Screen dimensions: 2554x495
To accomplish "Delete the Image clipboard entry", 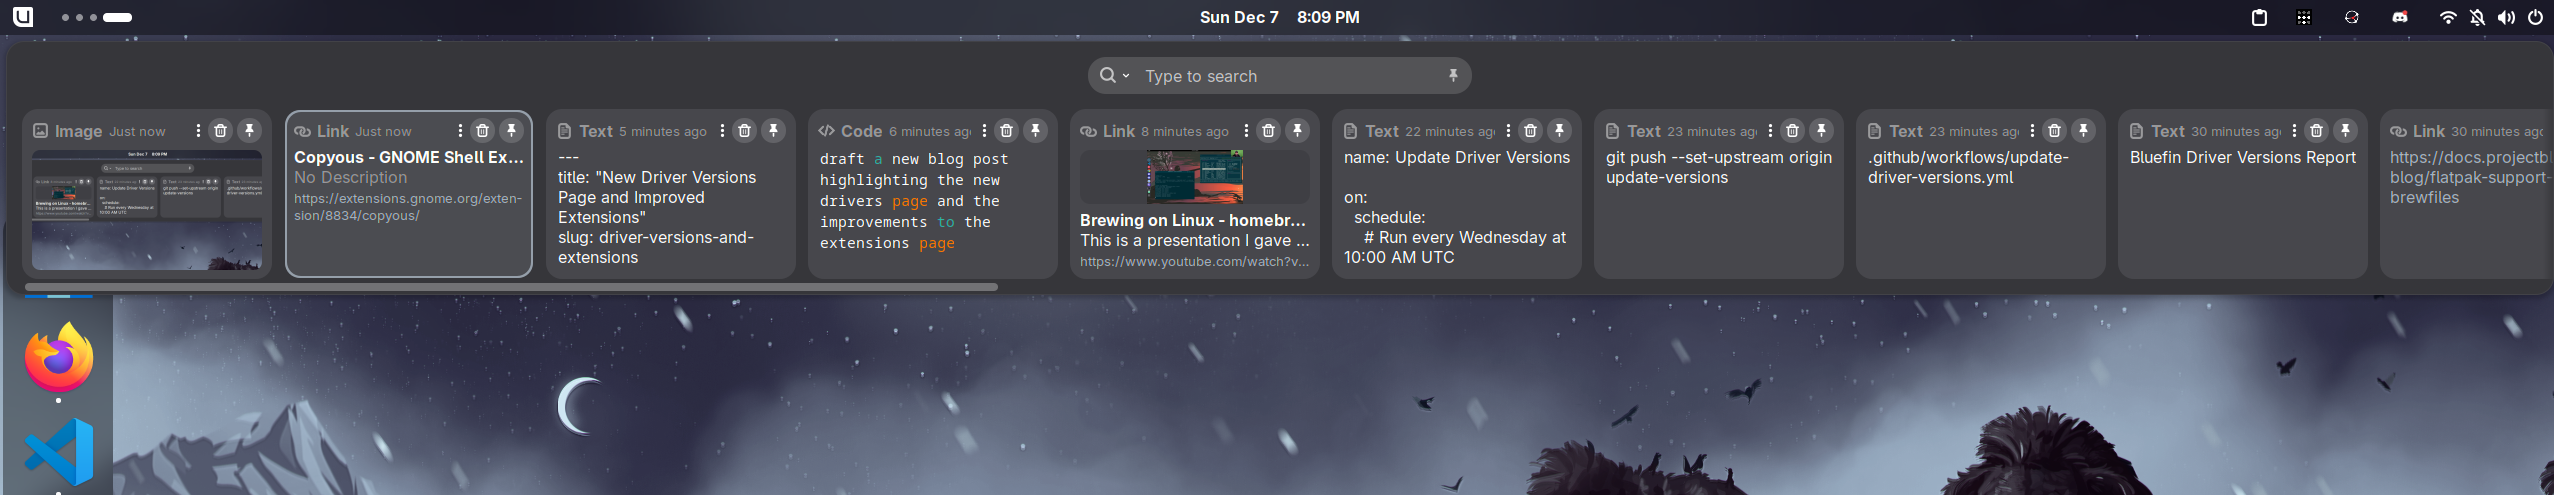I will pos(221,131).
